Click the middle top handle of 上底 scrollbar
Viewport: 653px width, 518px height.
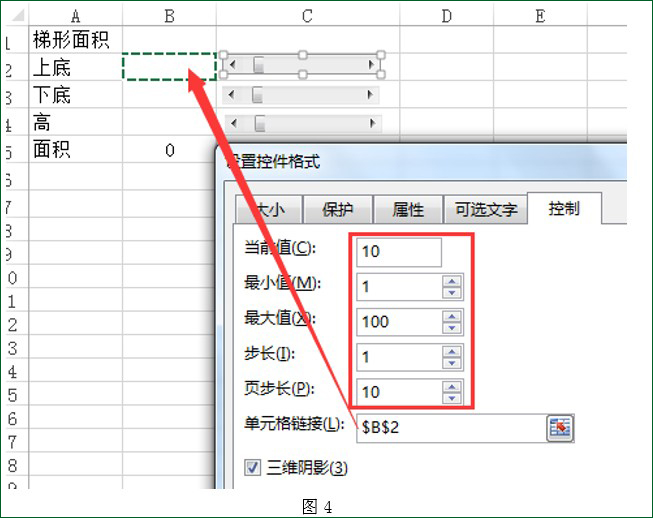pos(303,55)
